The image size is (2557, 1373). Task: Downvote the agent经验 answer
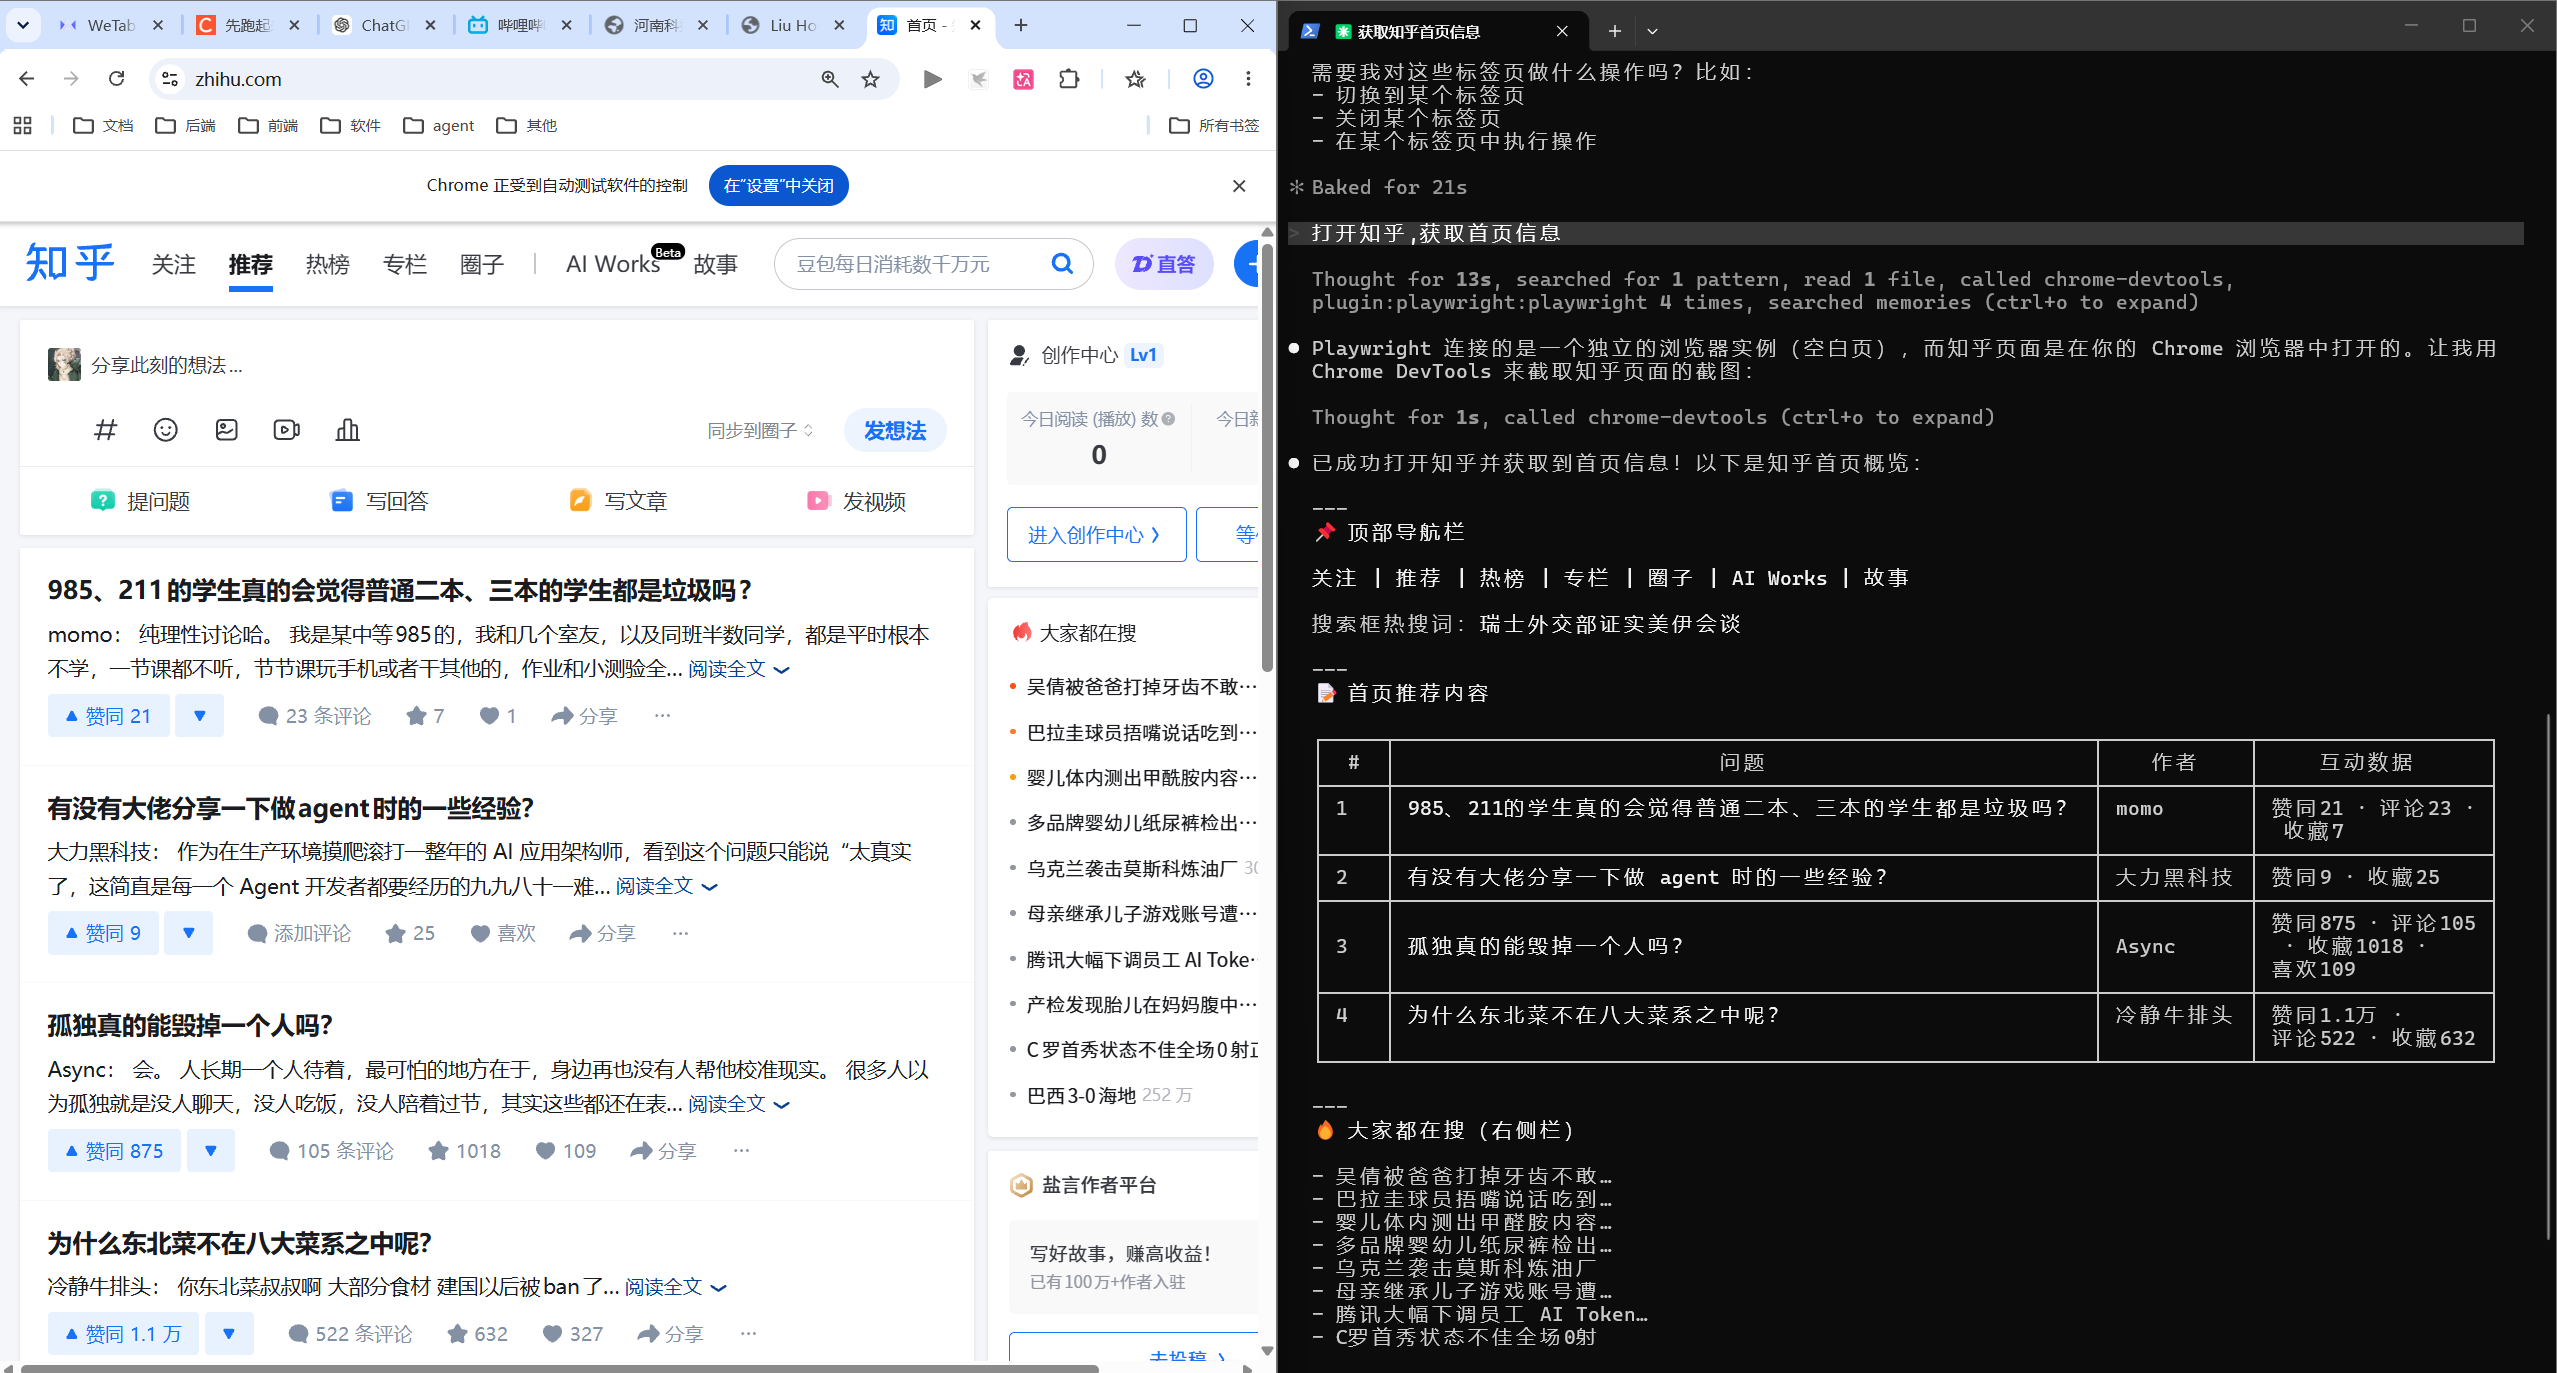[x=189, y=933]
